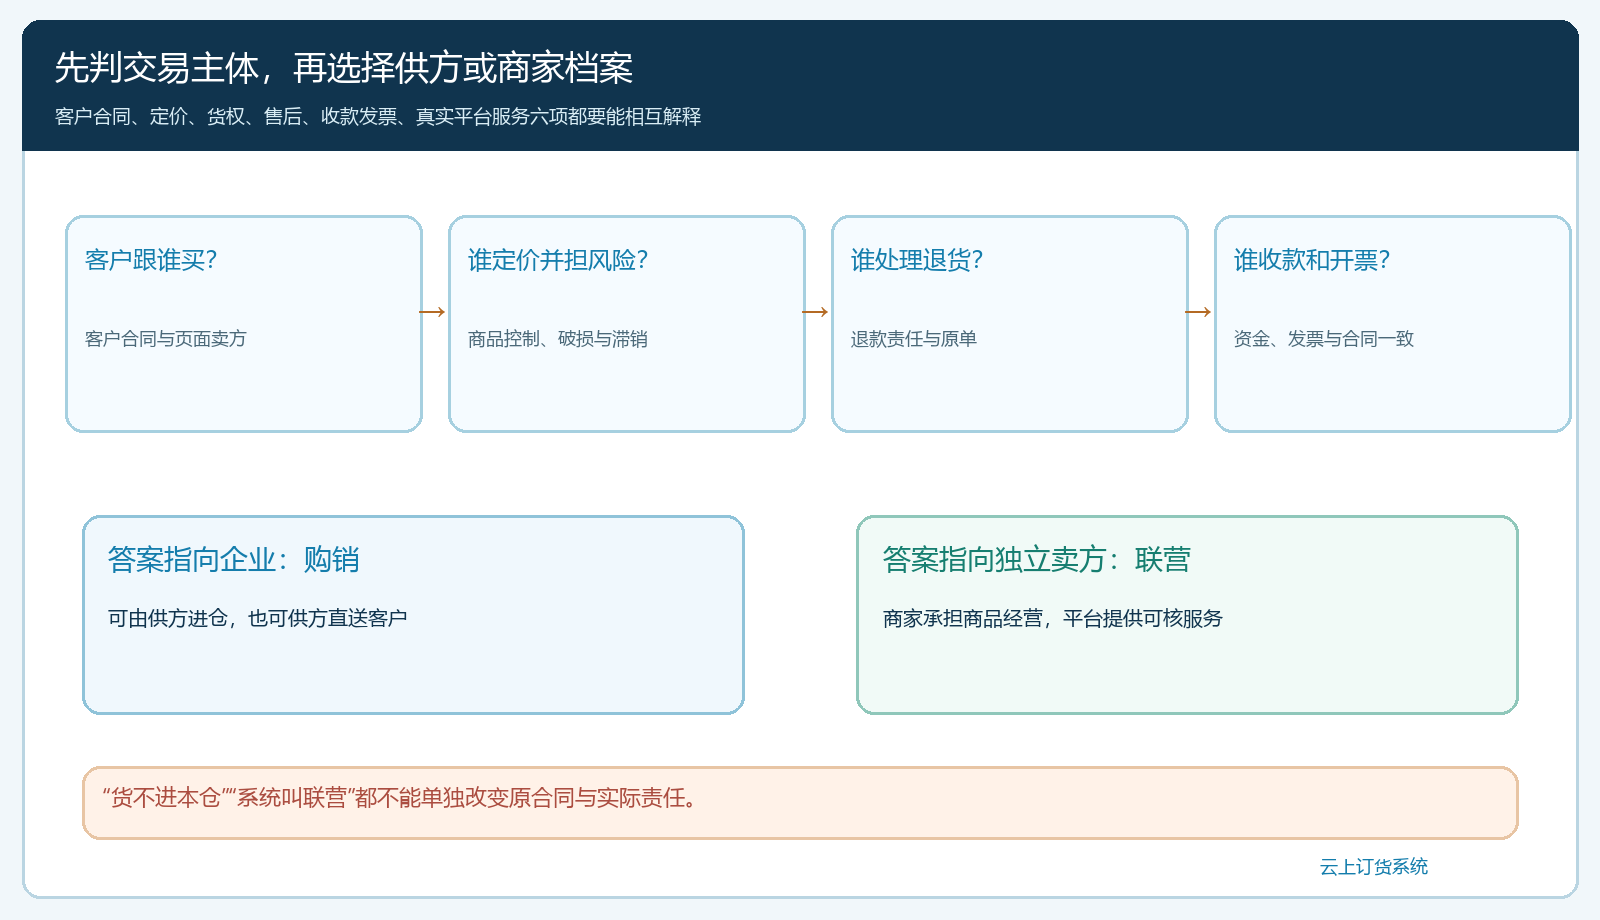Click the warning text about 货不进本仓
This screenshot has height=920, width=1600.
coord(400,798)
